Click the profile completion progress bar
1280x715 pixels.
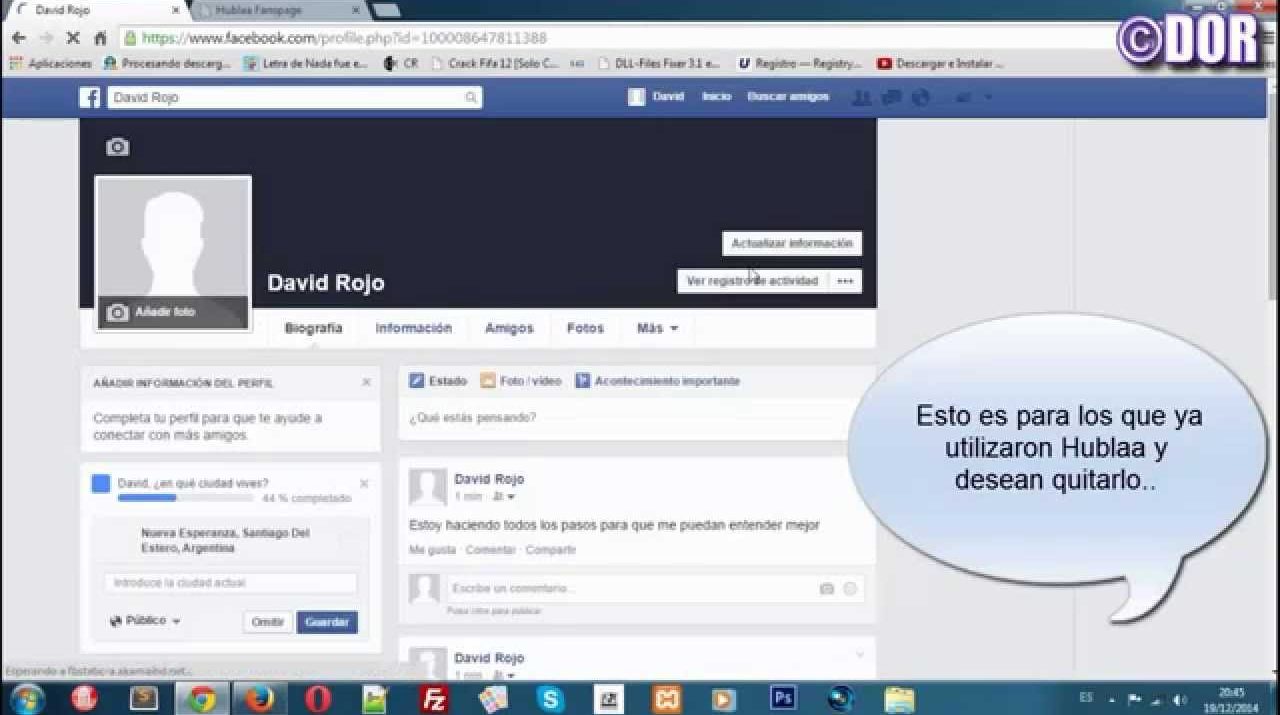pos(185,497)
